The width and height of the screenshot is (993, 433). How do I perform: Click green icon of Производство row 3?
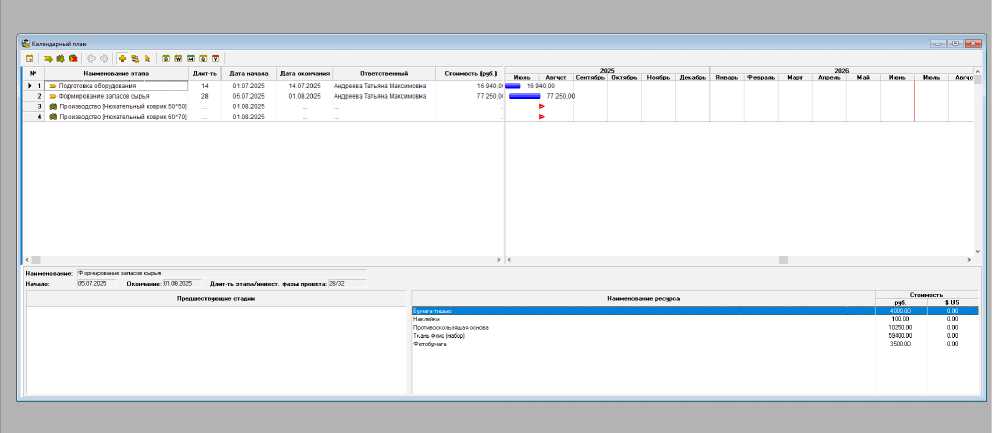[53, 107]
